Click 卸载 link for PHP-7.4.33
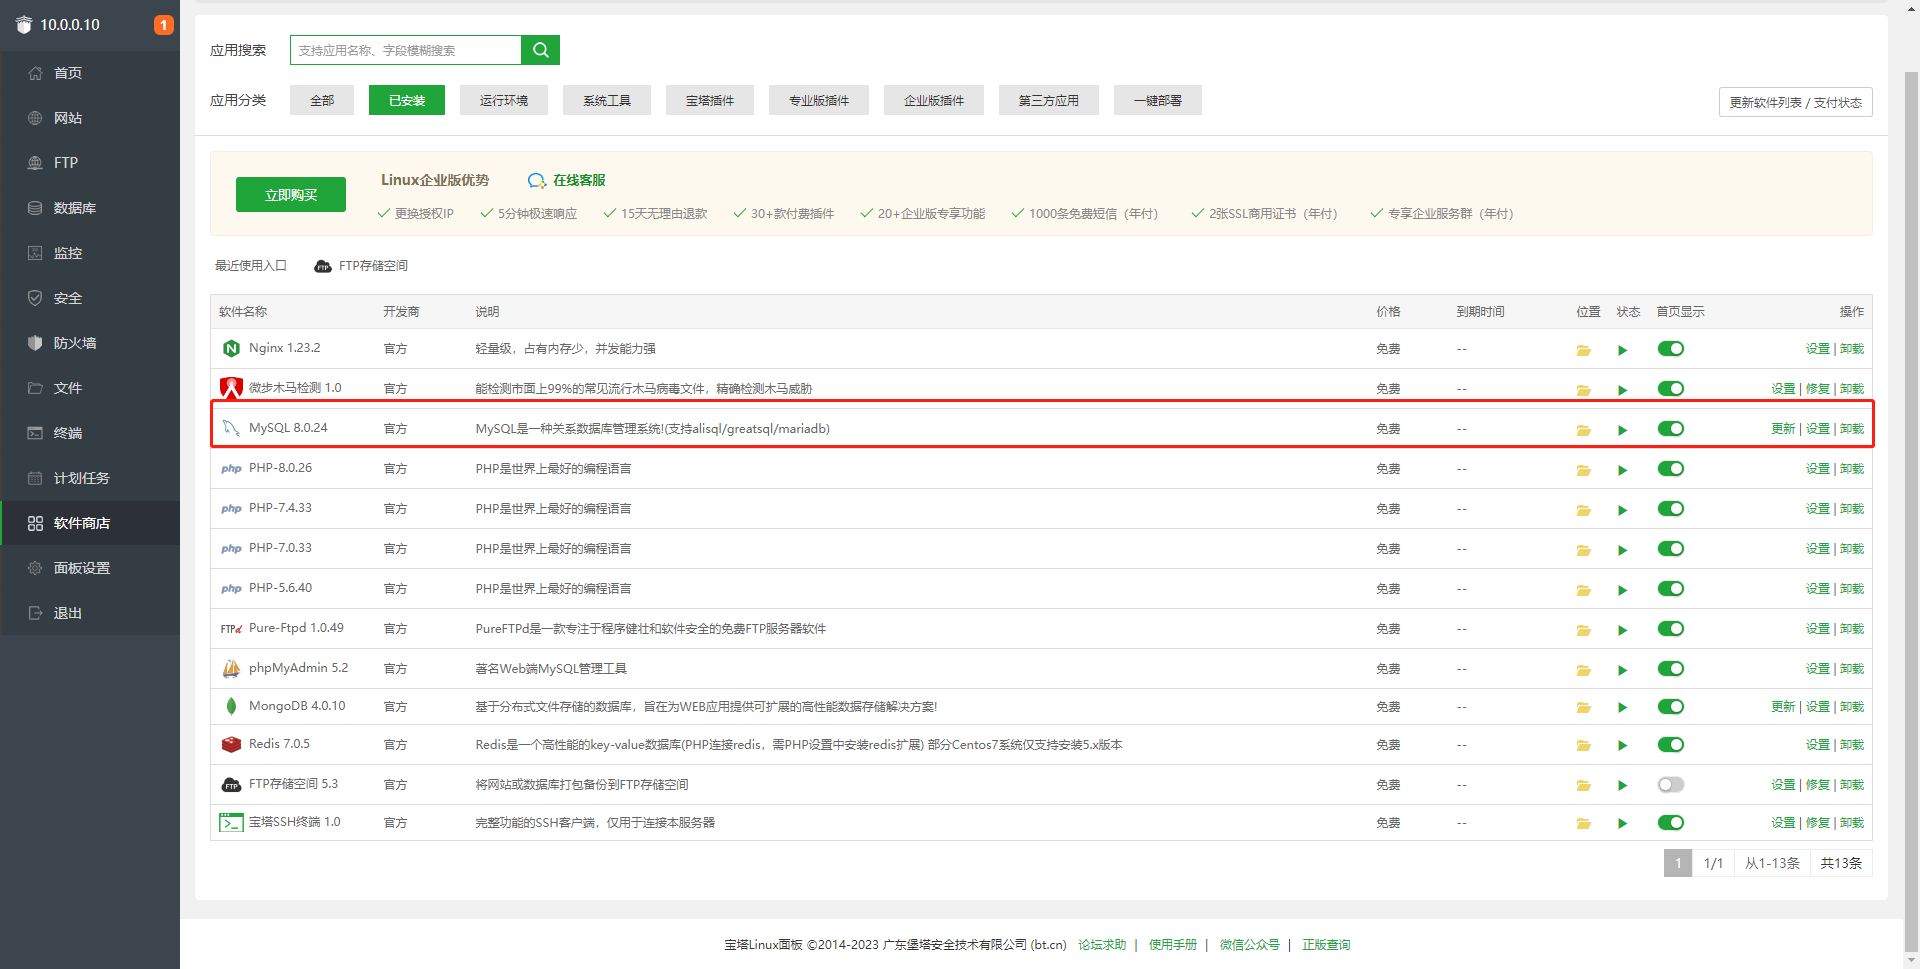The height and width of the screenshot is (969, 1920). pos(1852,509)
